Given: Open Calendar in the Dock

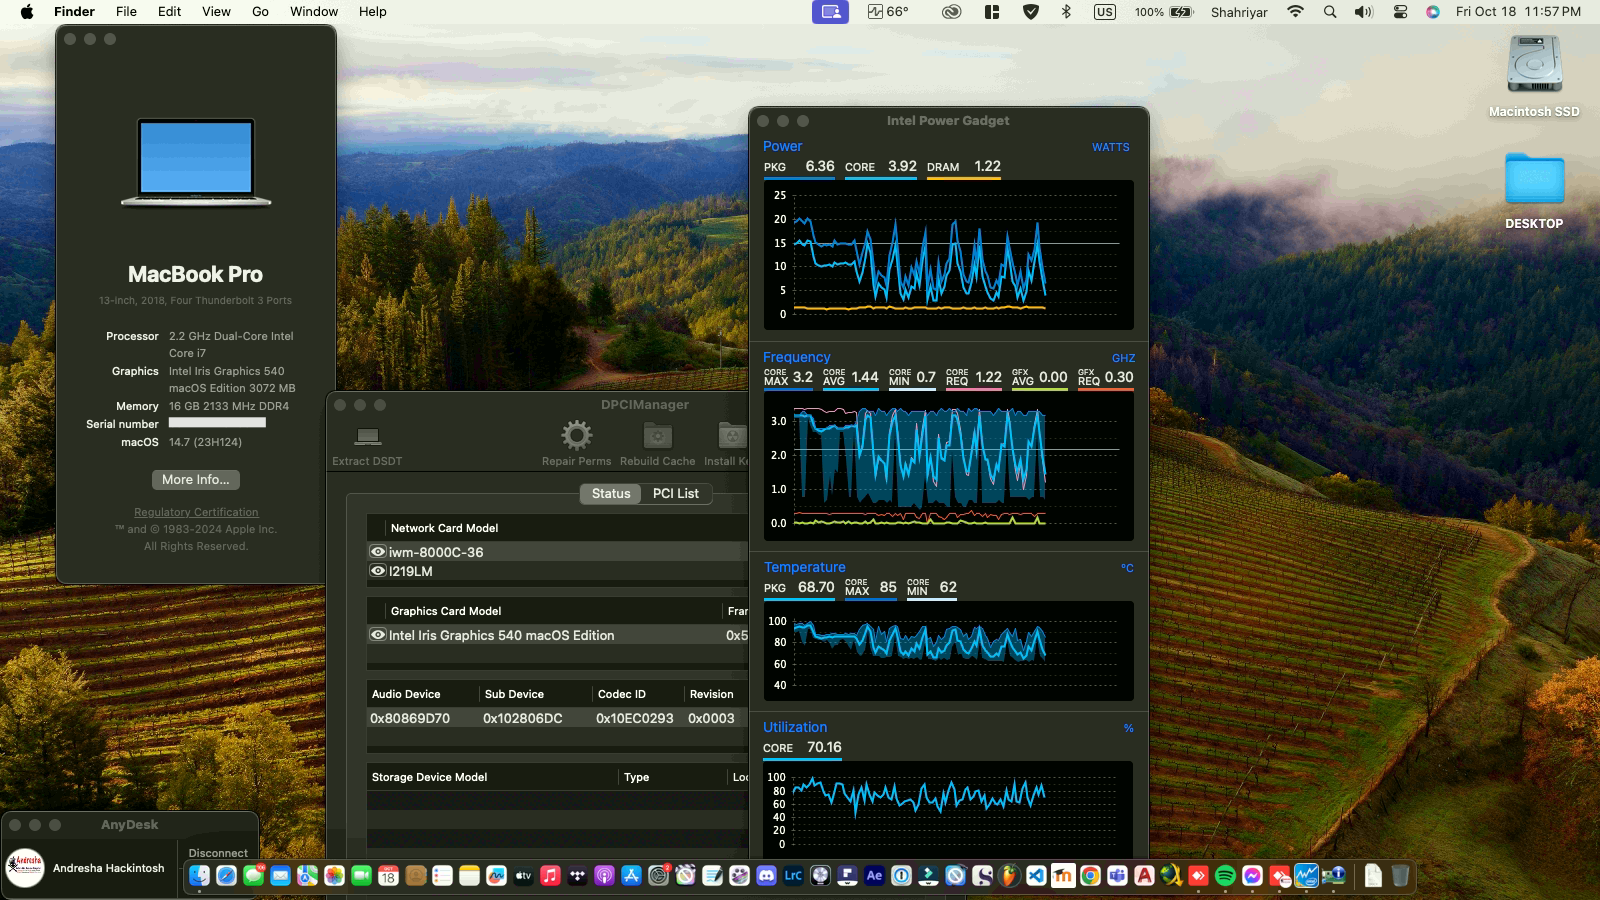Looking at the screenshot, I should pyautogui.click(x=388, y=875).
